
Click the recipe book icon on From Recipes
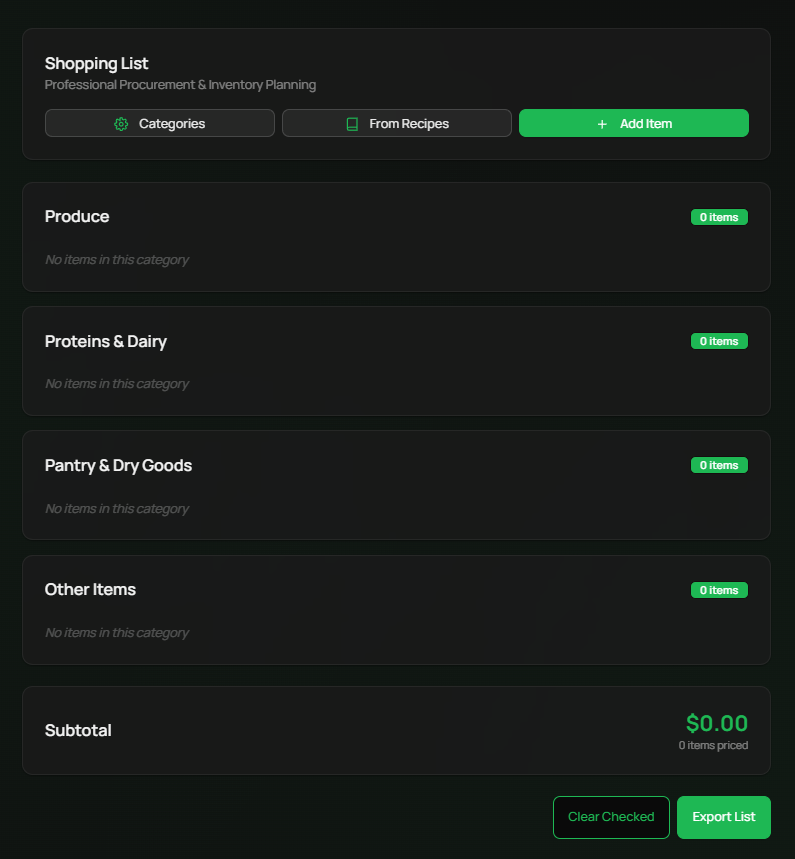coord(352,123)
